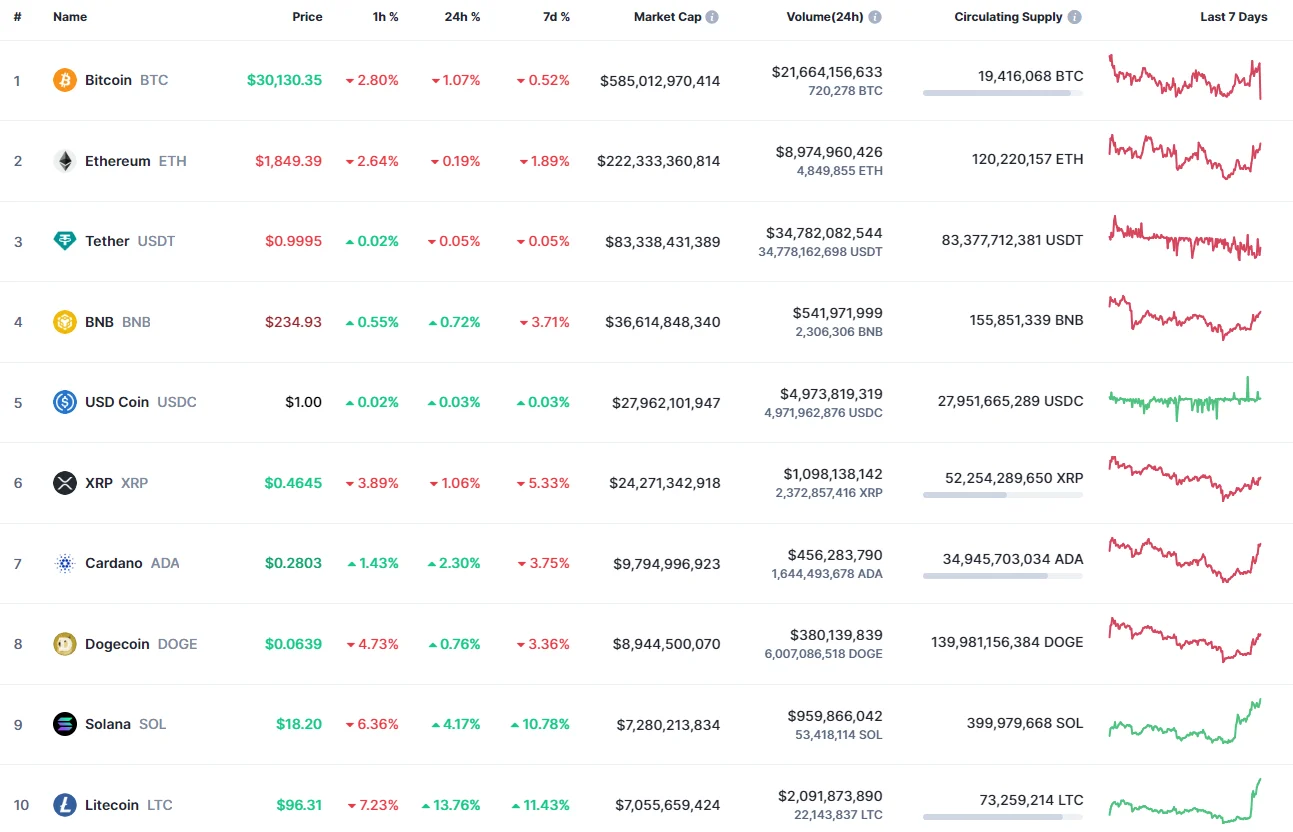Click the Ethereum diamond logo

pyautogui.click(x=64, y=160)
